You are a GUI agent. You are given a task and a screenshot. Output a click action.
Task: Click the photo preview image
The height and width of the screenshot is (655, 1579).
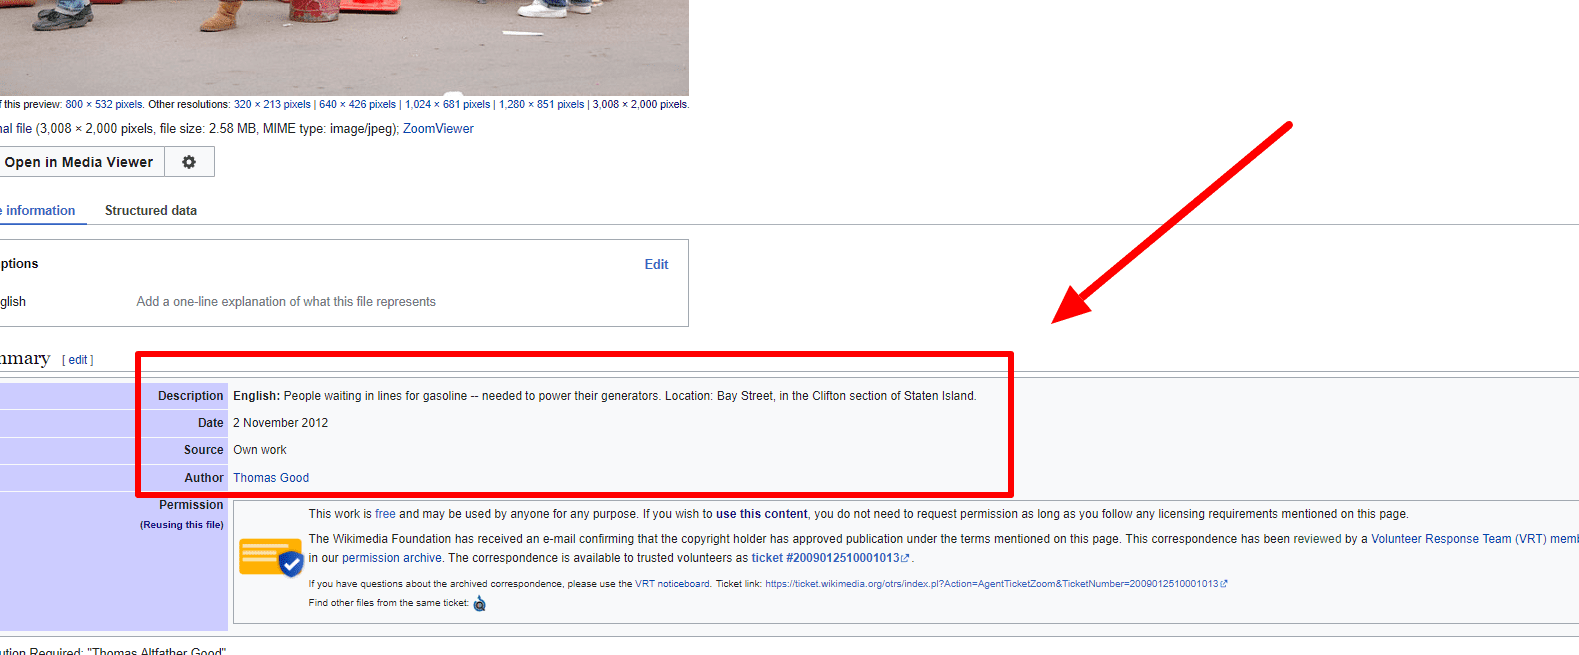(344, 45)
